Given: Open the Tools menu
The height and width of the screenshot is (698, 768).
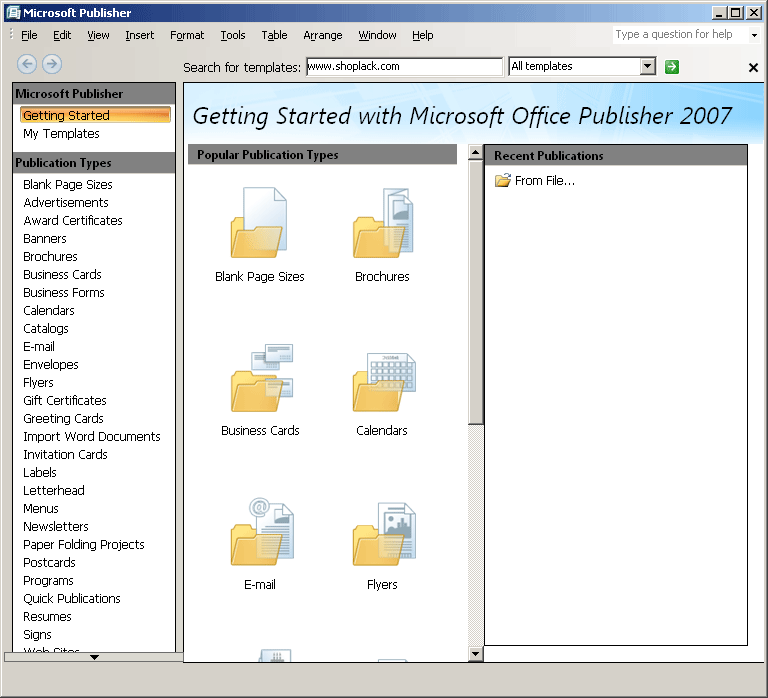Looking at the screenshot, I should [233, 35].
